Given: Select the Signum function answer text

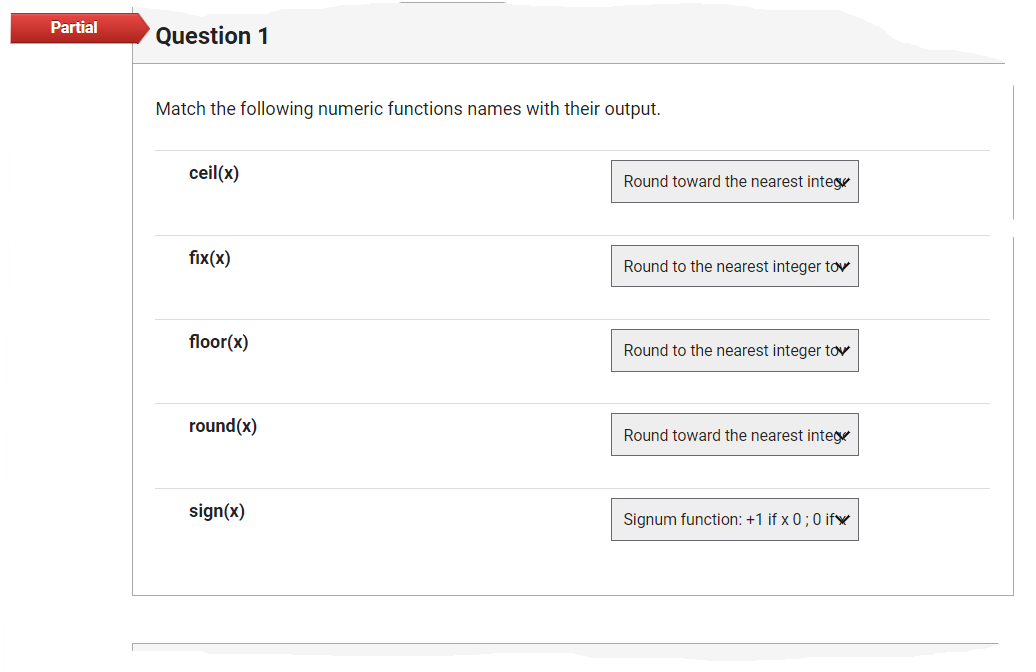Looking at the screenshot, I should [729, 520].
